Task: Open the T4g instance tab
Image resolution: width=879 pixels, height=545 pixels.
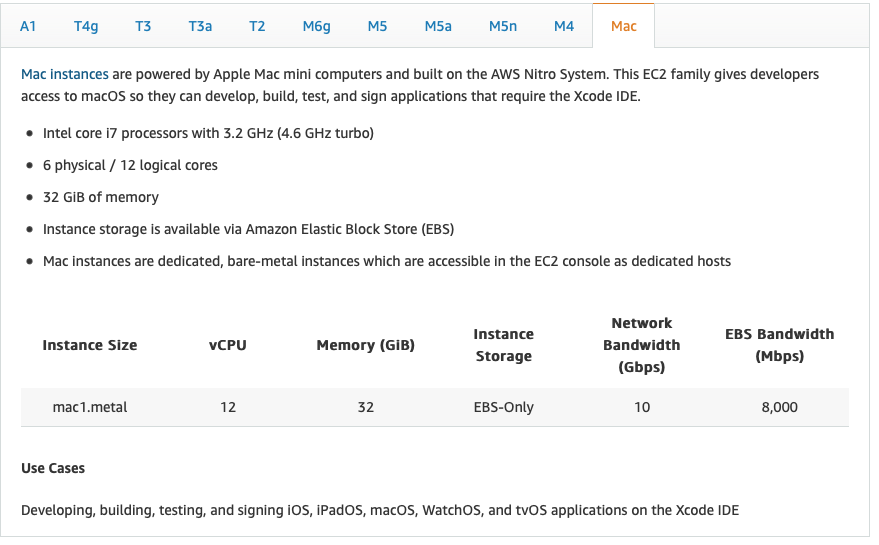Action: (86, 26)
